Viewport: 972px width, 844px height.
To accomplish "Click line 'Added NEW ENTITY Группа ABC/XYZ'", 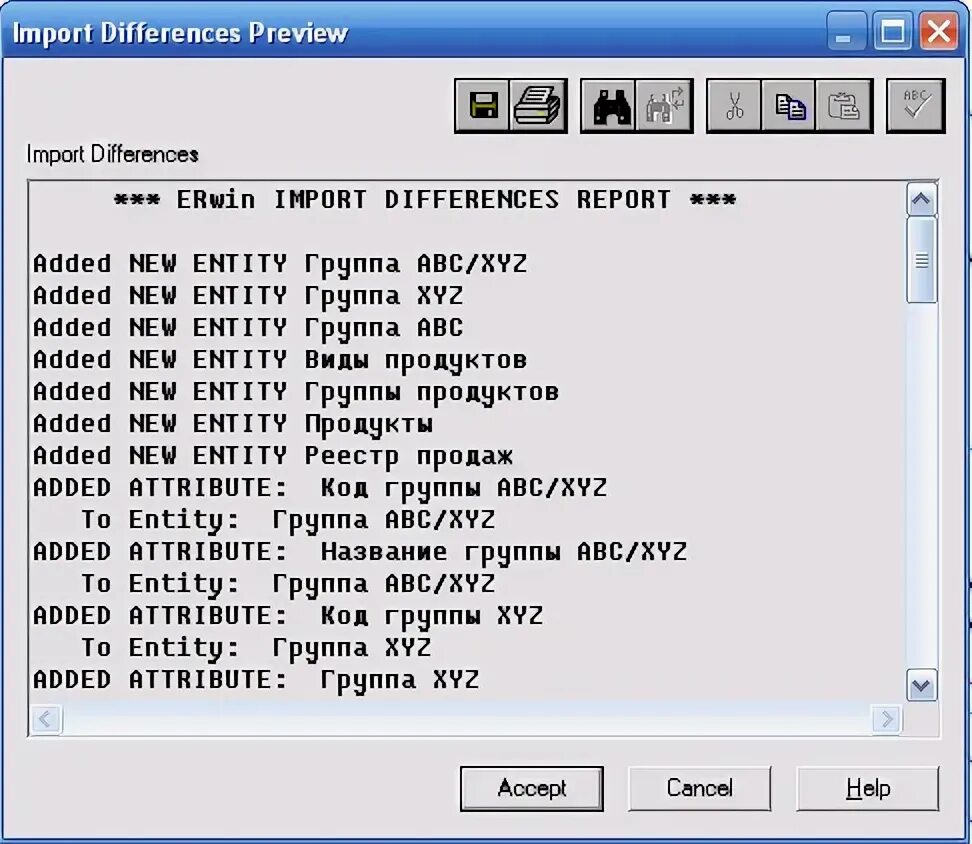I will pos(280,264).
